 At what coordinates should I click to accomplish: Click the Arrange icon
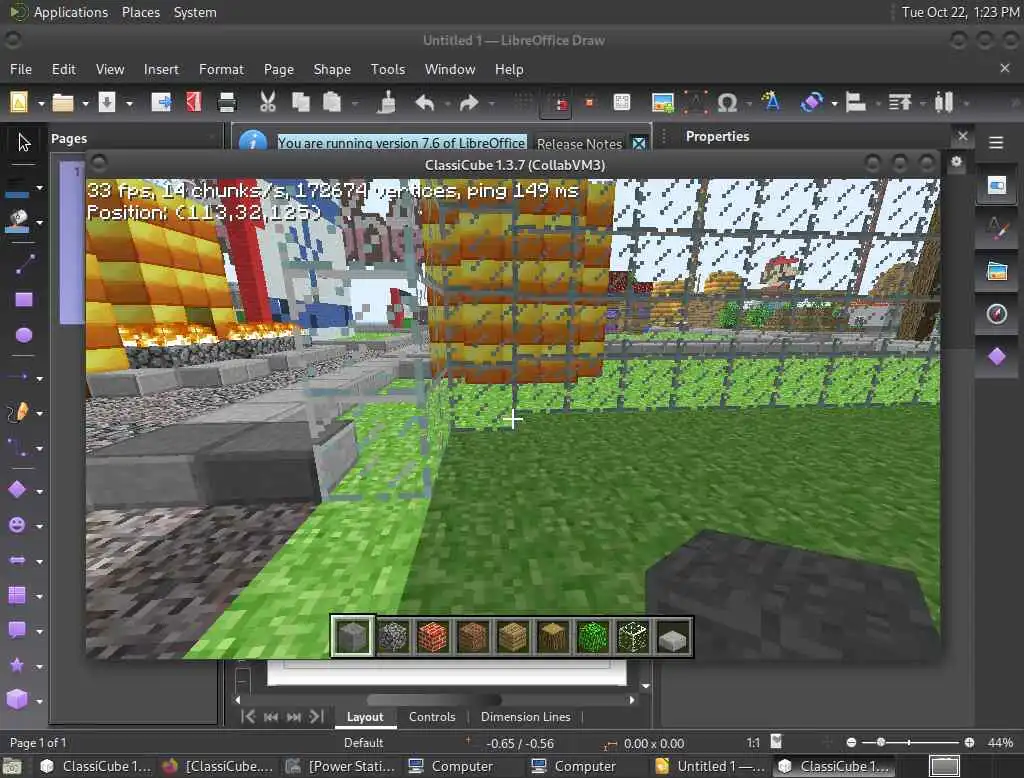tap(900, 103)
